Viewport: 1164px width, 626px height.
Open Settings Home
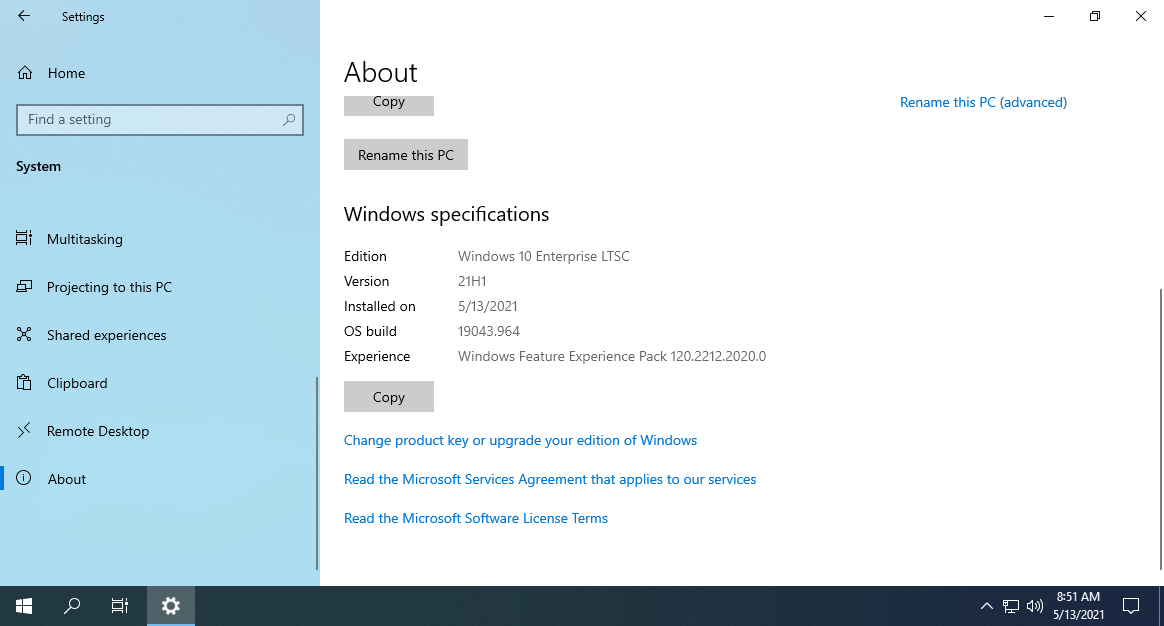pos(66,73)
